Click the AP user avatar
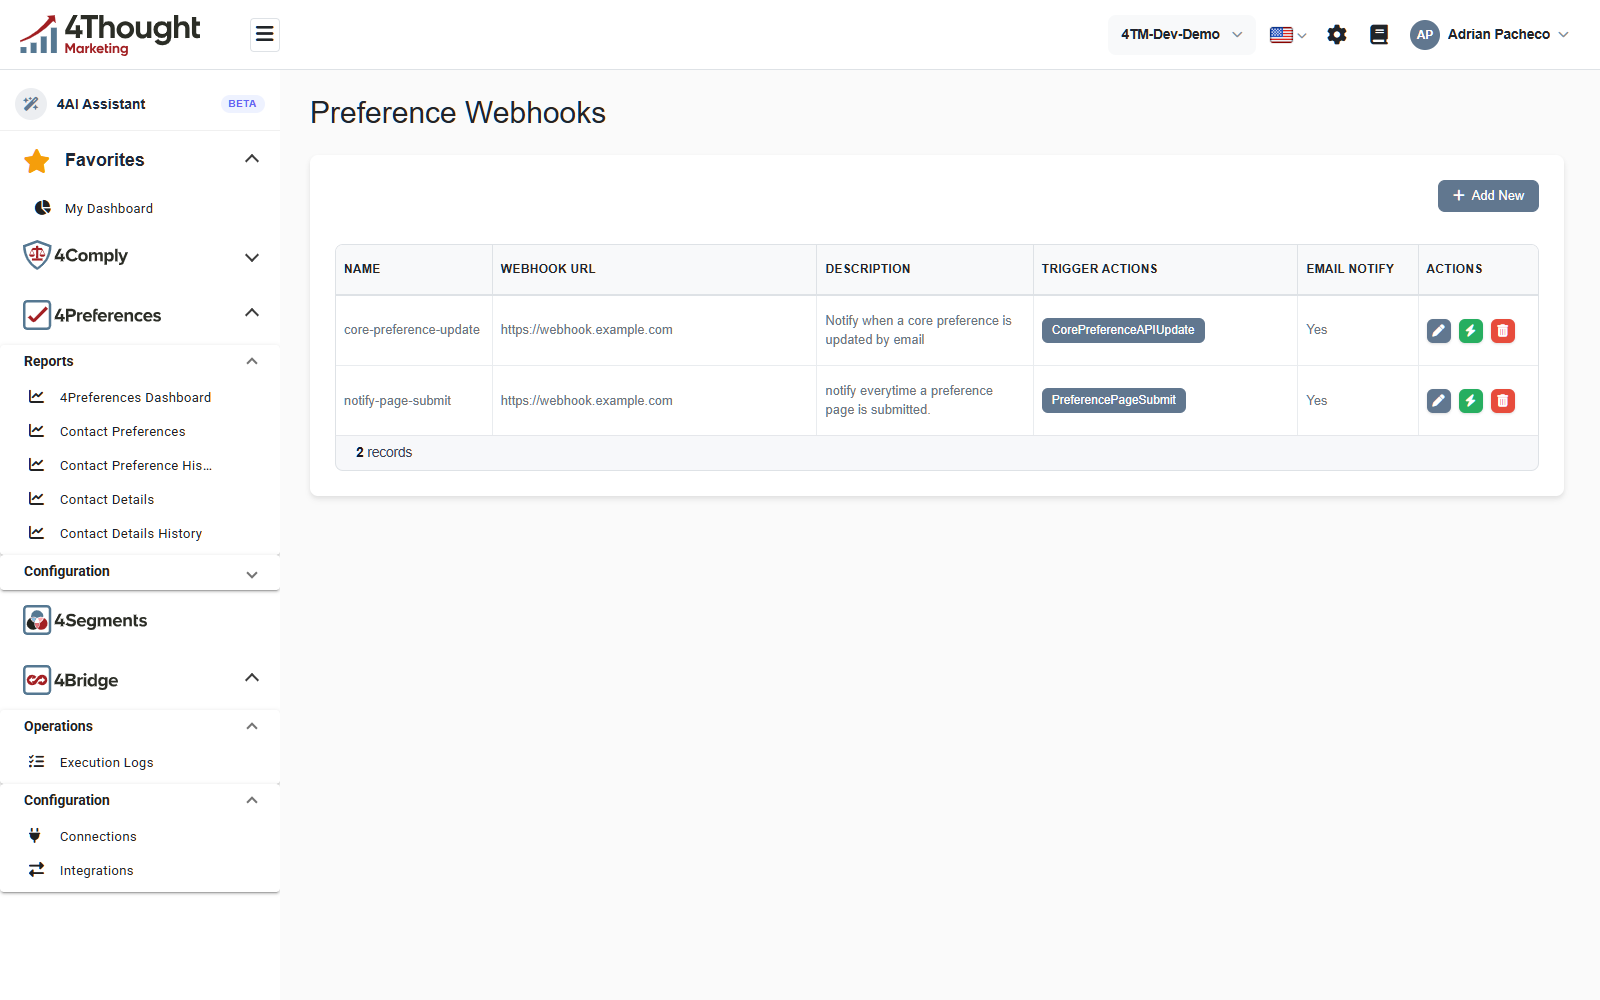Screen dimensions: 1600x1000 tap(1425, 35)
